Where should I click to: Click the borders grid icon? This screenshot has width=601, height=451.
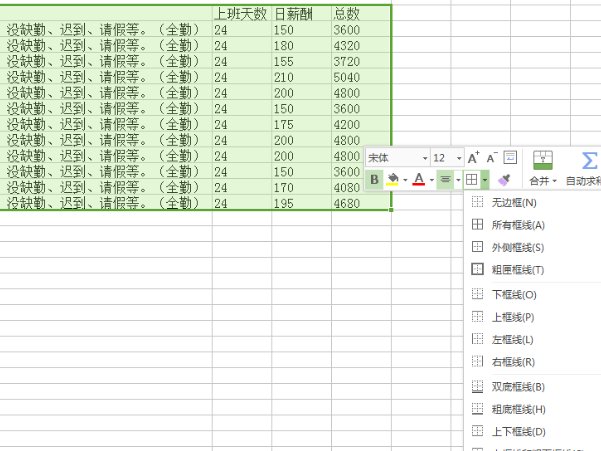[472, 179]
